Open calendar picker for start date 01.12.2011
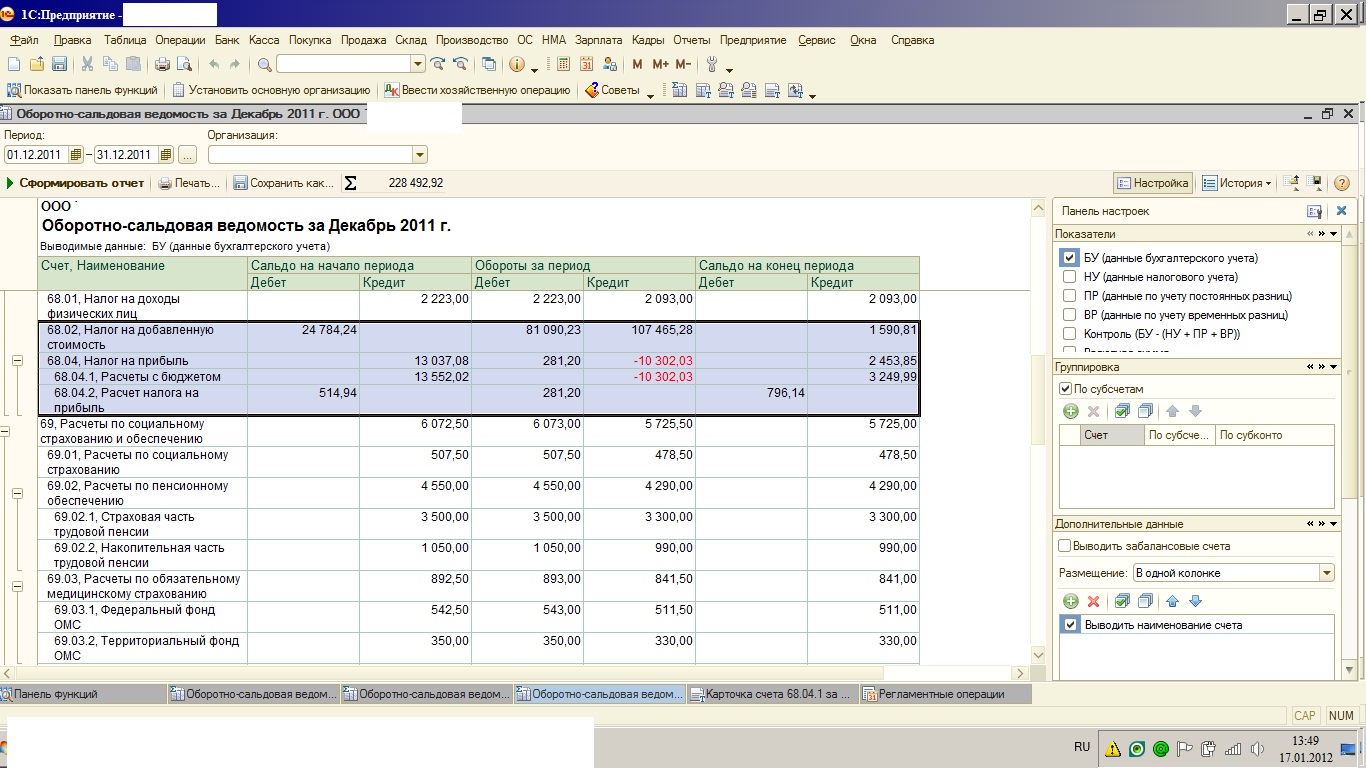The height and width of the screenshot is (768, 1366). tap(76, 155)
